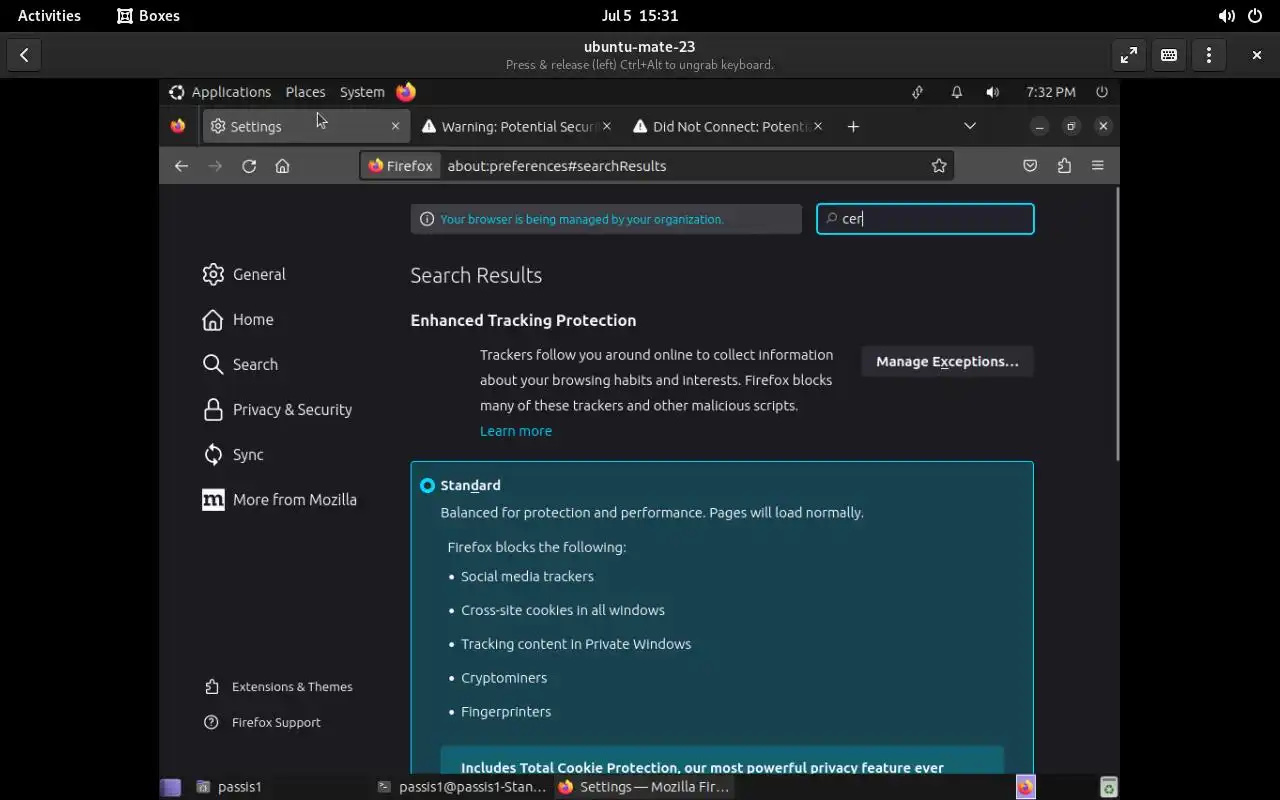The height and width of the screenshot is (800, 1280).
Task: Click the network indicator in MATE panel
Action: click(917, 92)
